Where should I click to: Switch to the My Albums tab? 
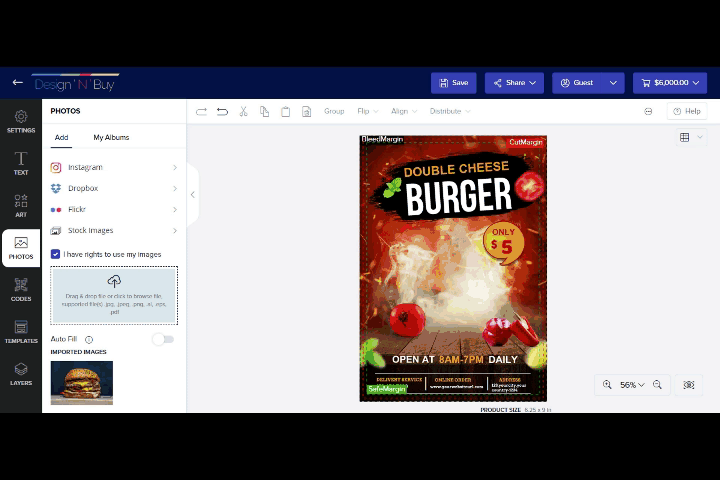point(111,137)
